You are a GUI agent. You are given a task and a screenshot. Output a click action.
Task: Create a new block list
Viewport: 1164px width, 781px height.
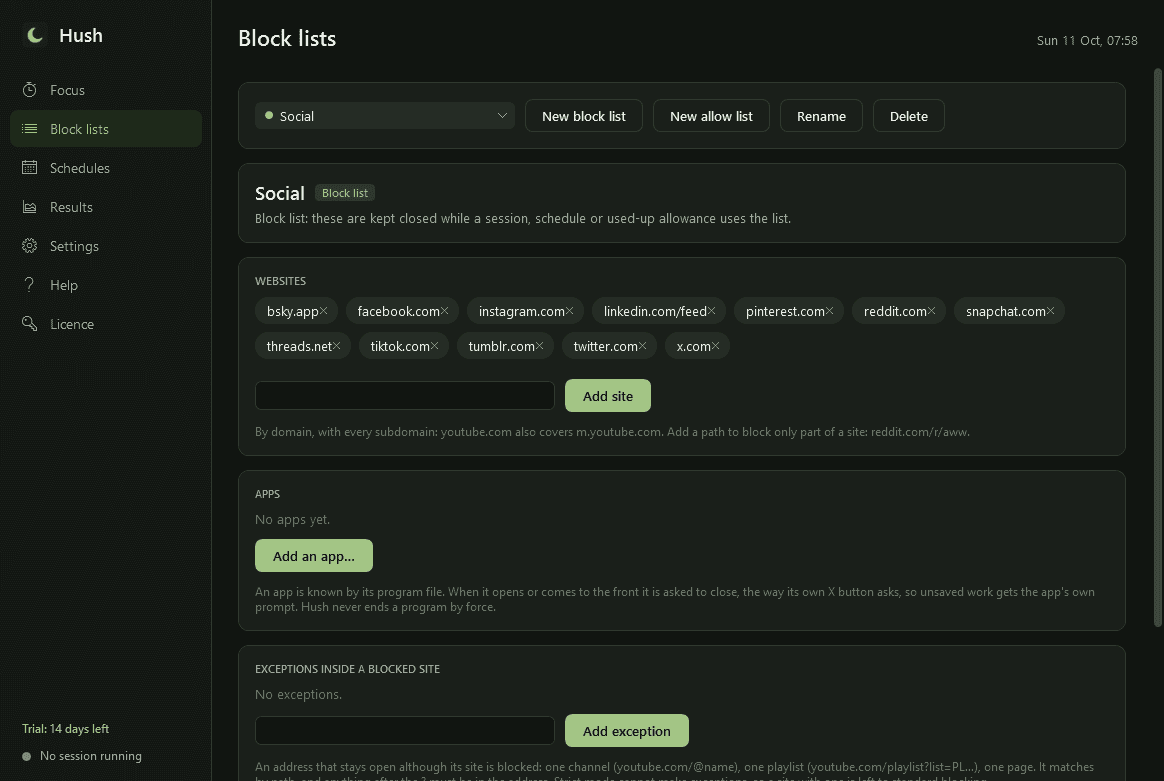click(583, 116)
